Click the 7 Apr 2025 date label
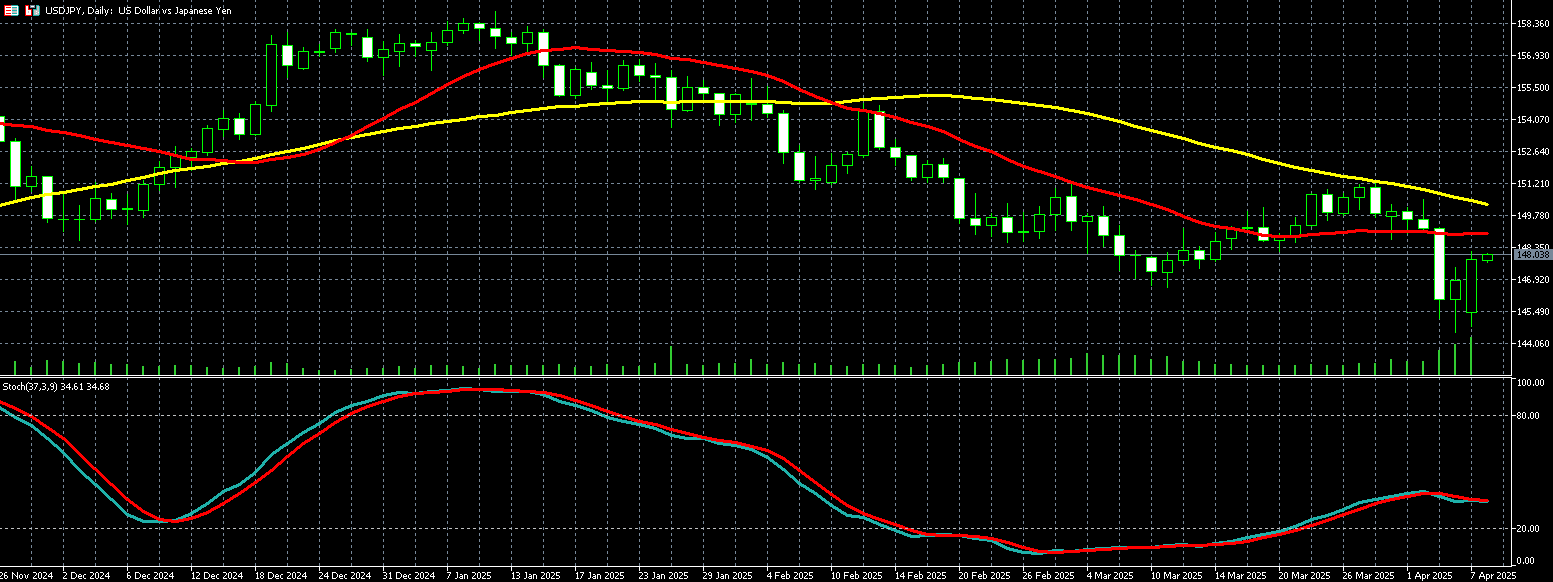 pos(1488,576)
